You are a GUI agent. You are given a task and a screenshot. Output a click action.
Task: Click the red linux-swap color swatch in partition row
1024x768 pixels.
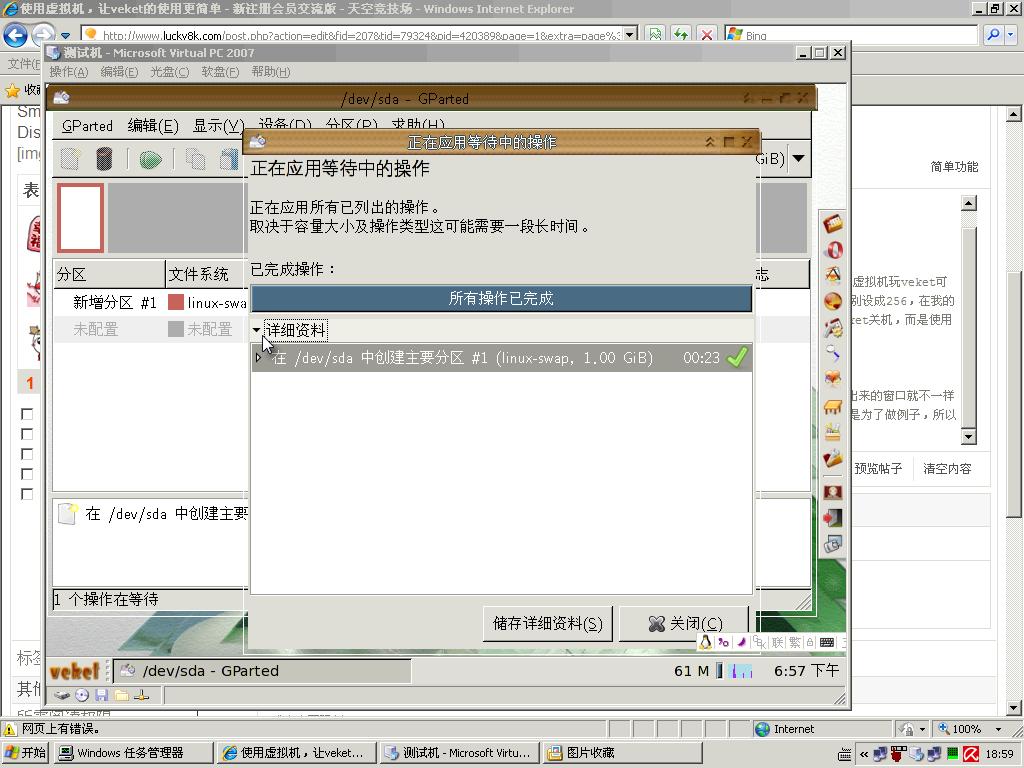point(176,302)
